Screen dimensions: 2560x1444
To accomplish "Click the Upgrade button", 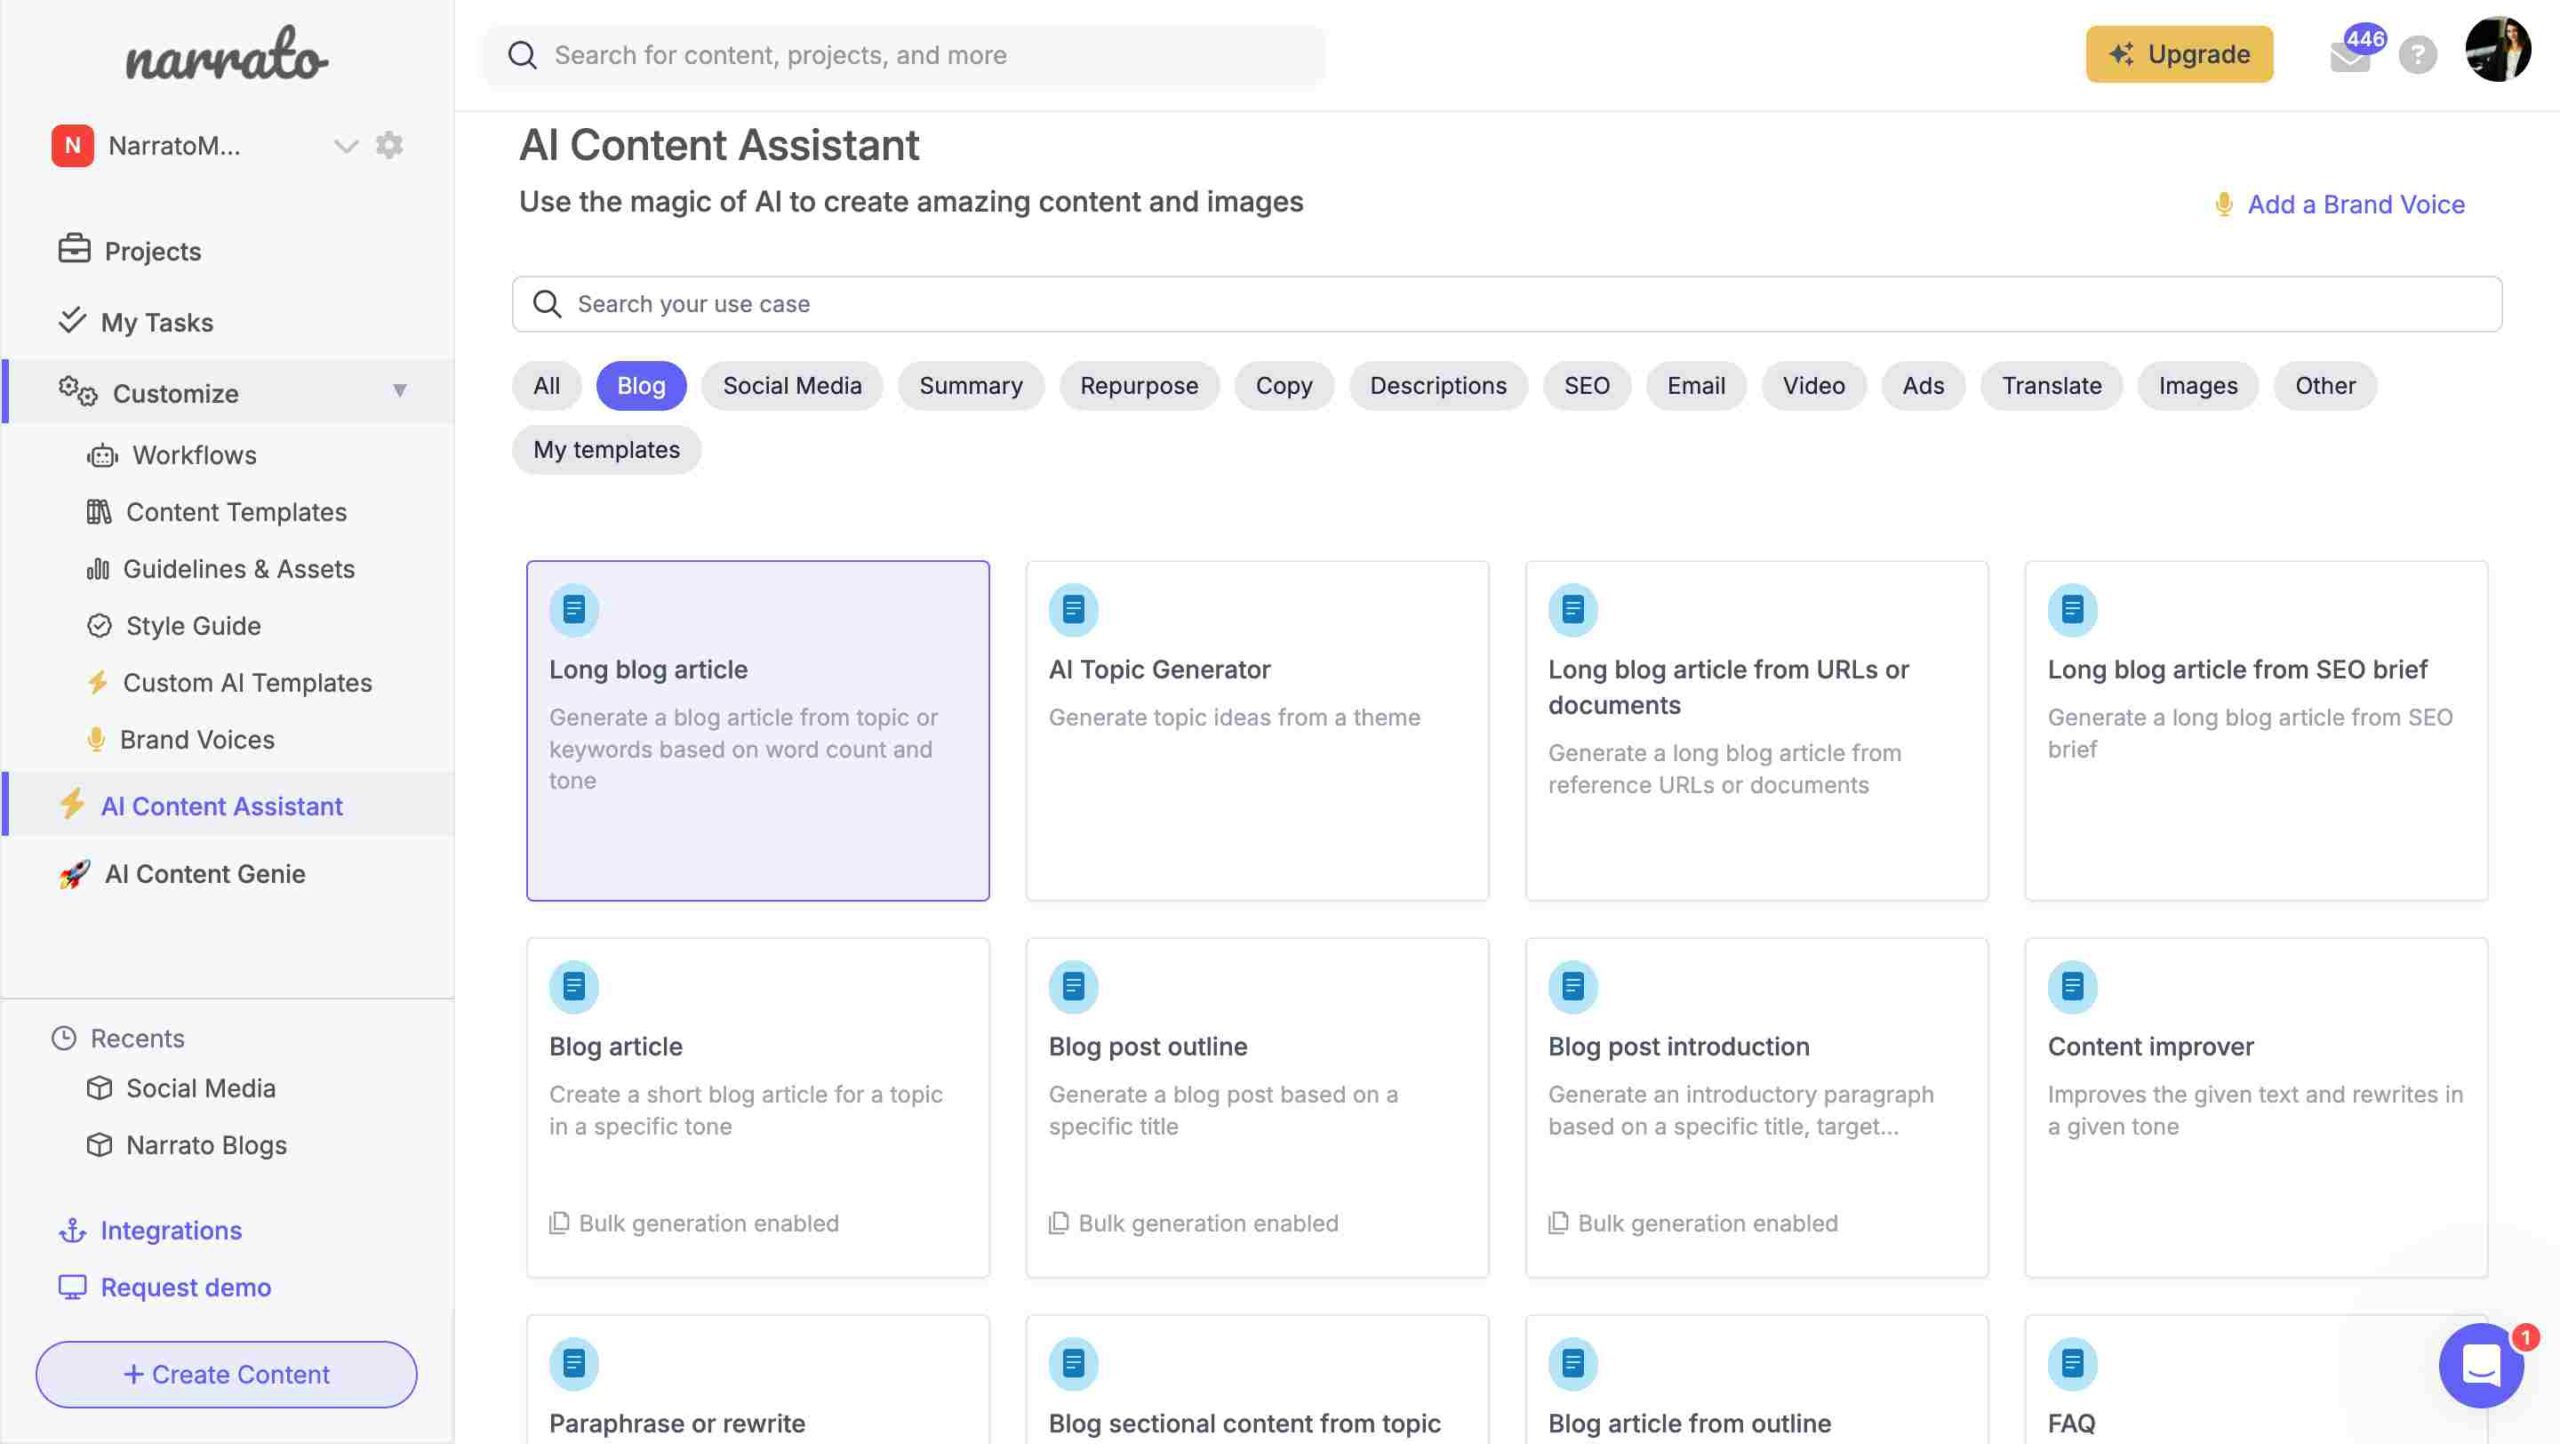I will tap(2178, 53).
